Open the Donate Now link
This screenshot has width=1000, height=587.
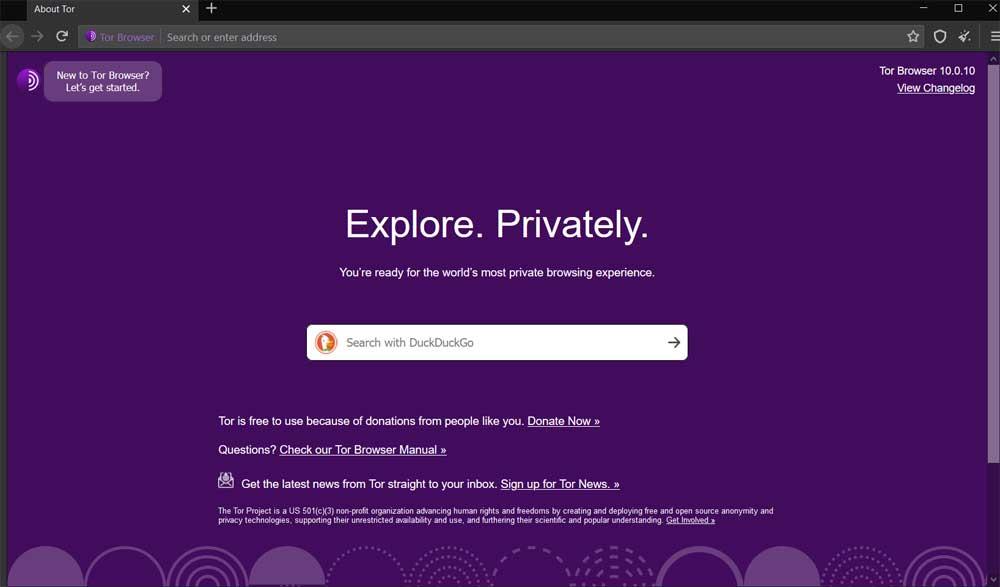coord(563,421)
